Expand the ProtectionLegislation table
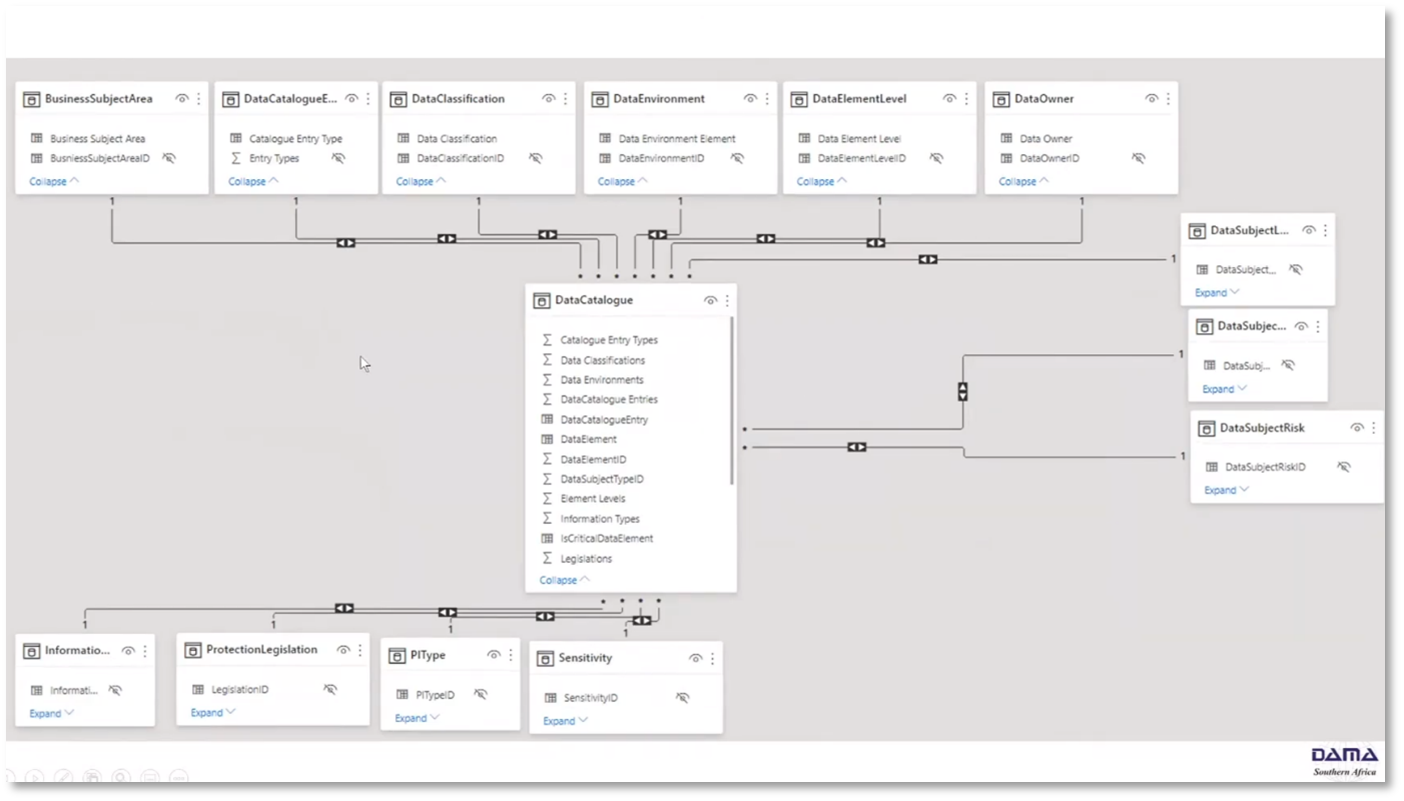The image size is (1404, 801). pyautogui.click(x=213, y=712)
